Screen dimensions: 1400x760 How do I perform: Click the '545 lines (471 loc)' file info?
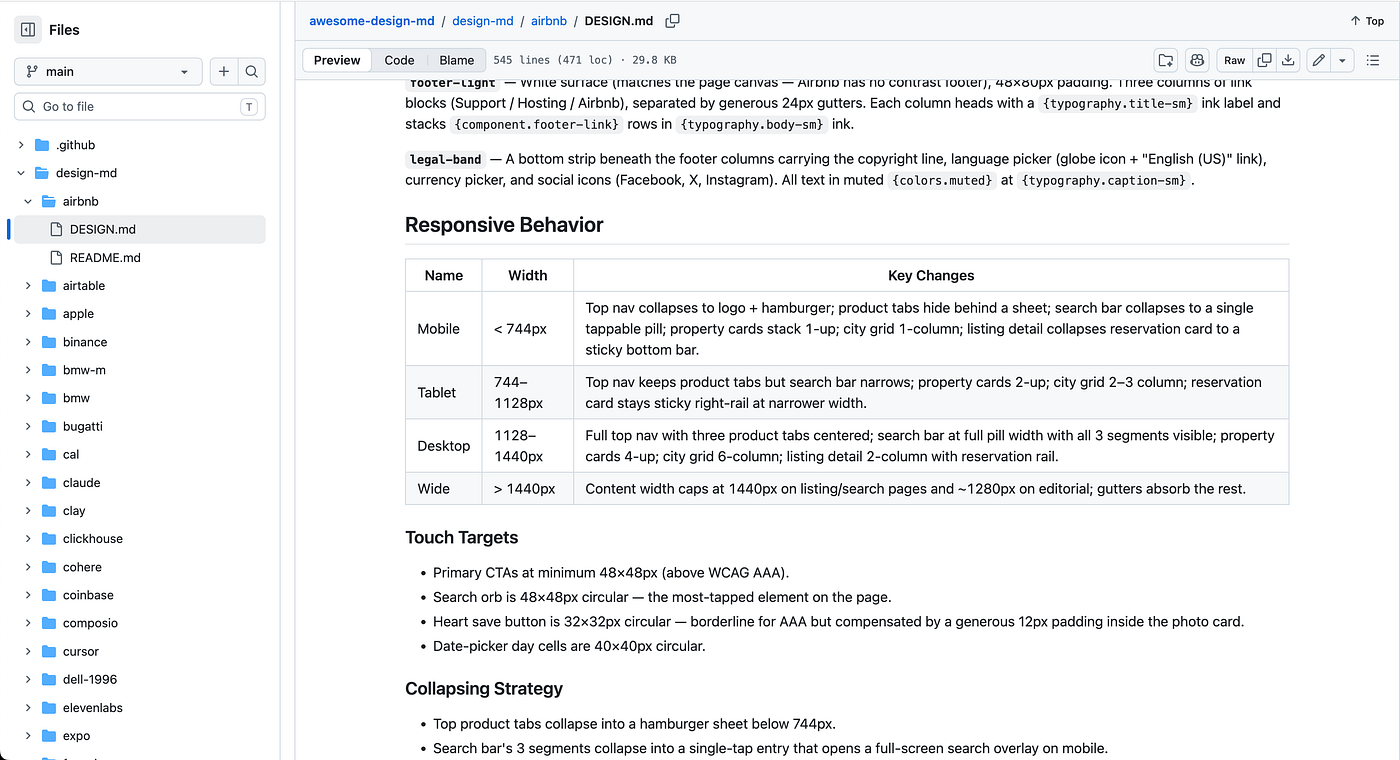click(x=555, y=60)
